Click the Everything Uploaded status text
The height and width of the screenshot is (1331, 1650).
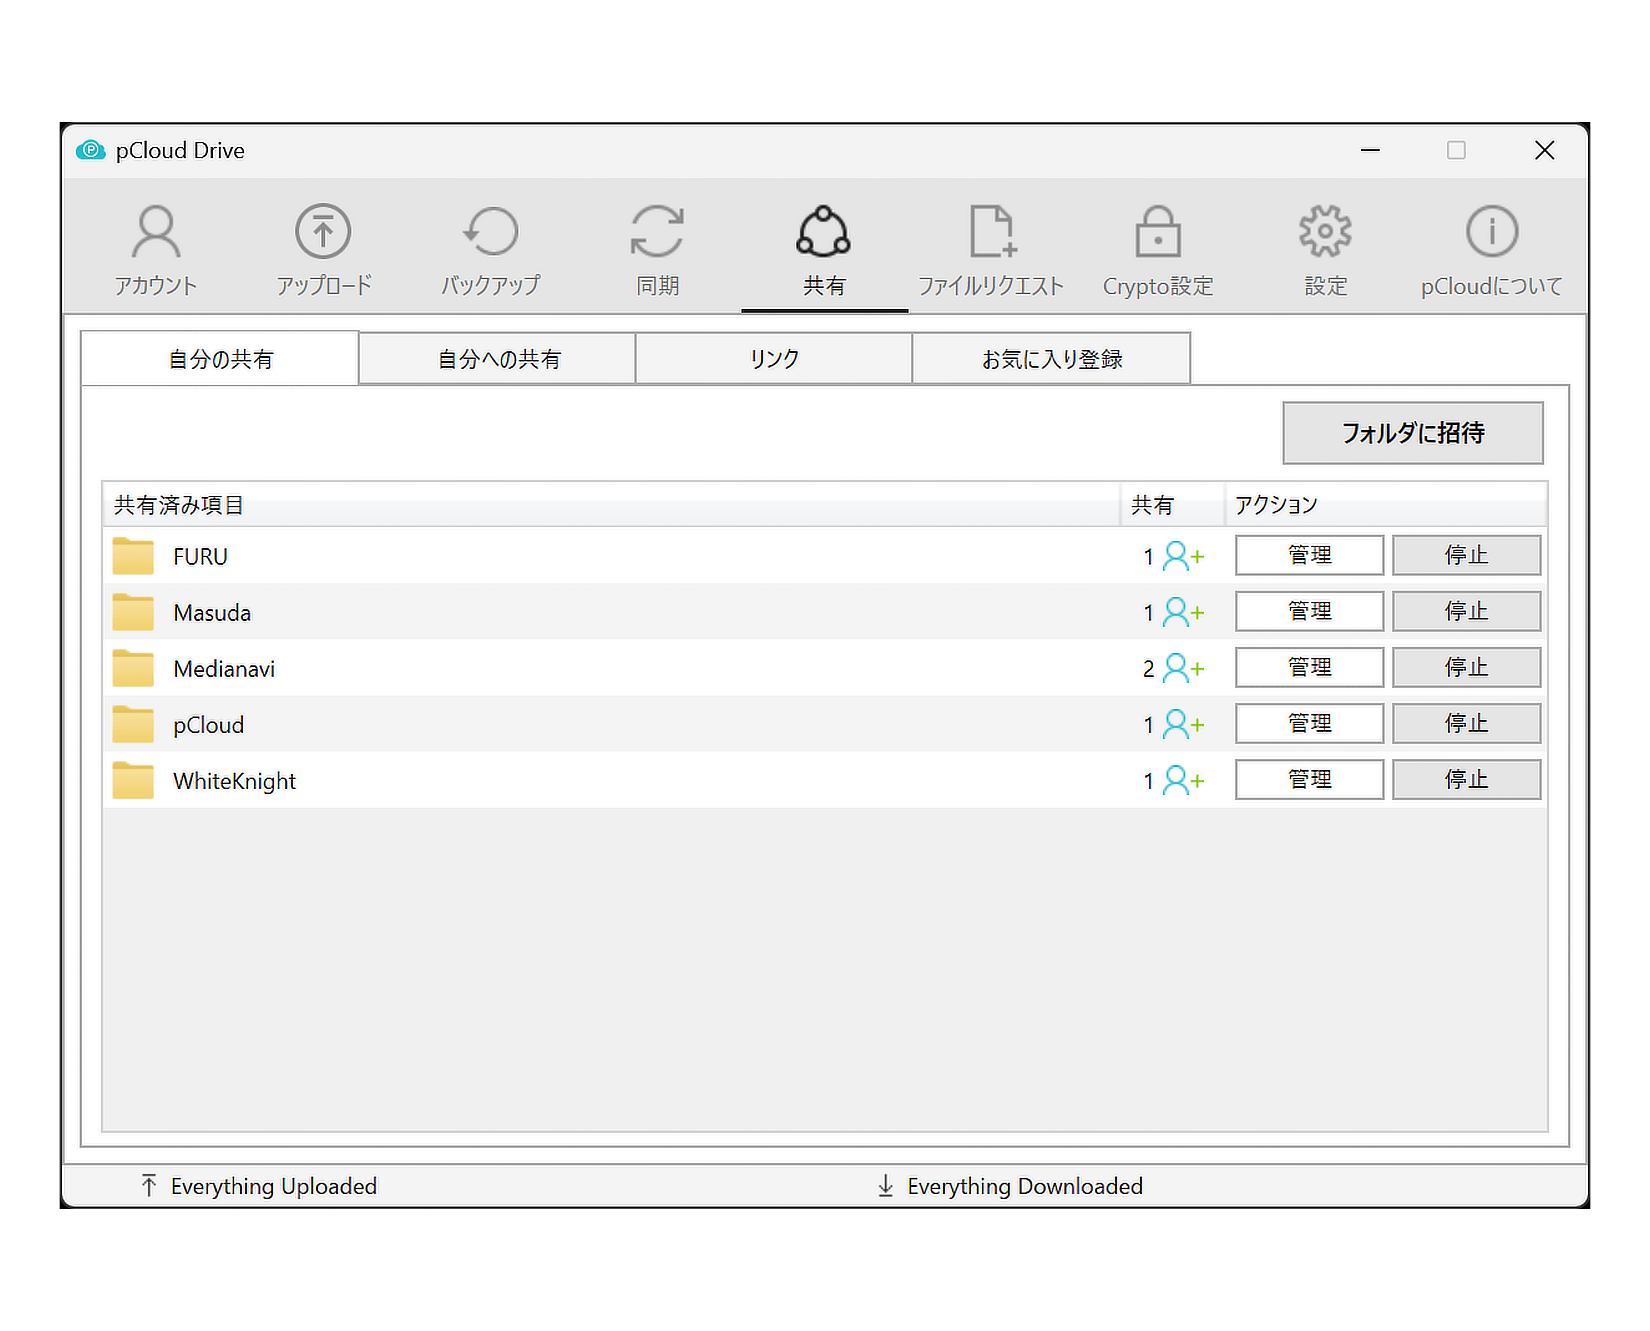click(274, 1186)
